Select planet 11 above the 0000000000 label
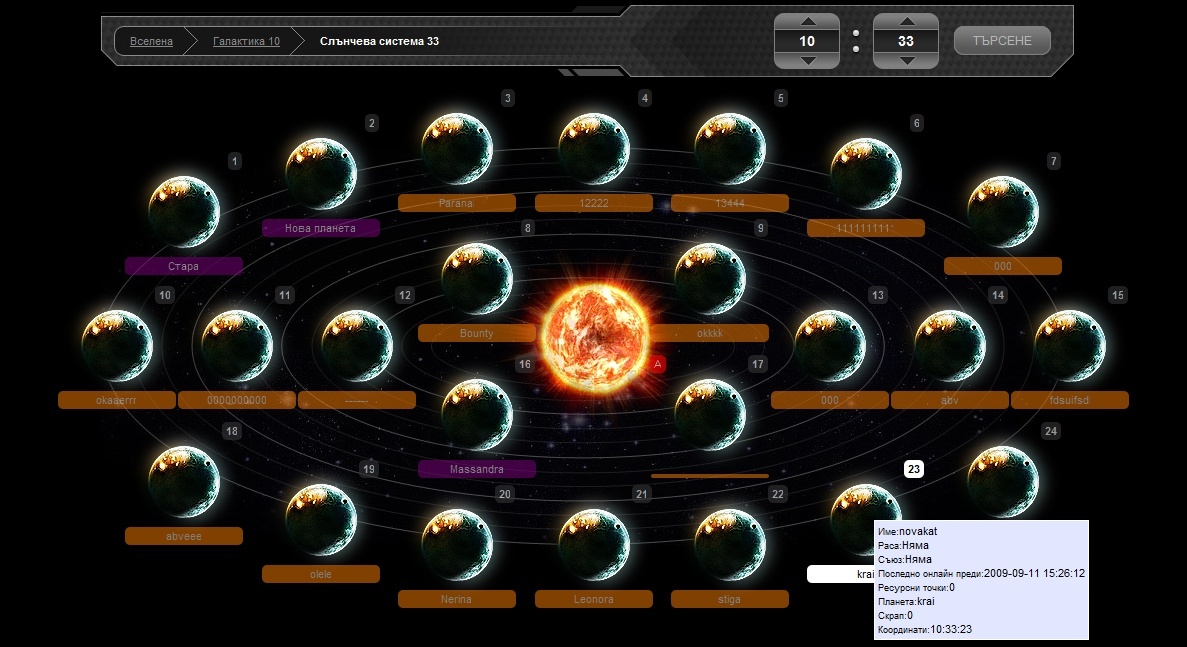 tap(237, 346)
